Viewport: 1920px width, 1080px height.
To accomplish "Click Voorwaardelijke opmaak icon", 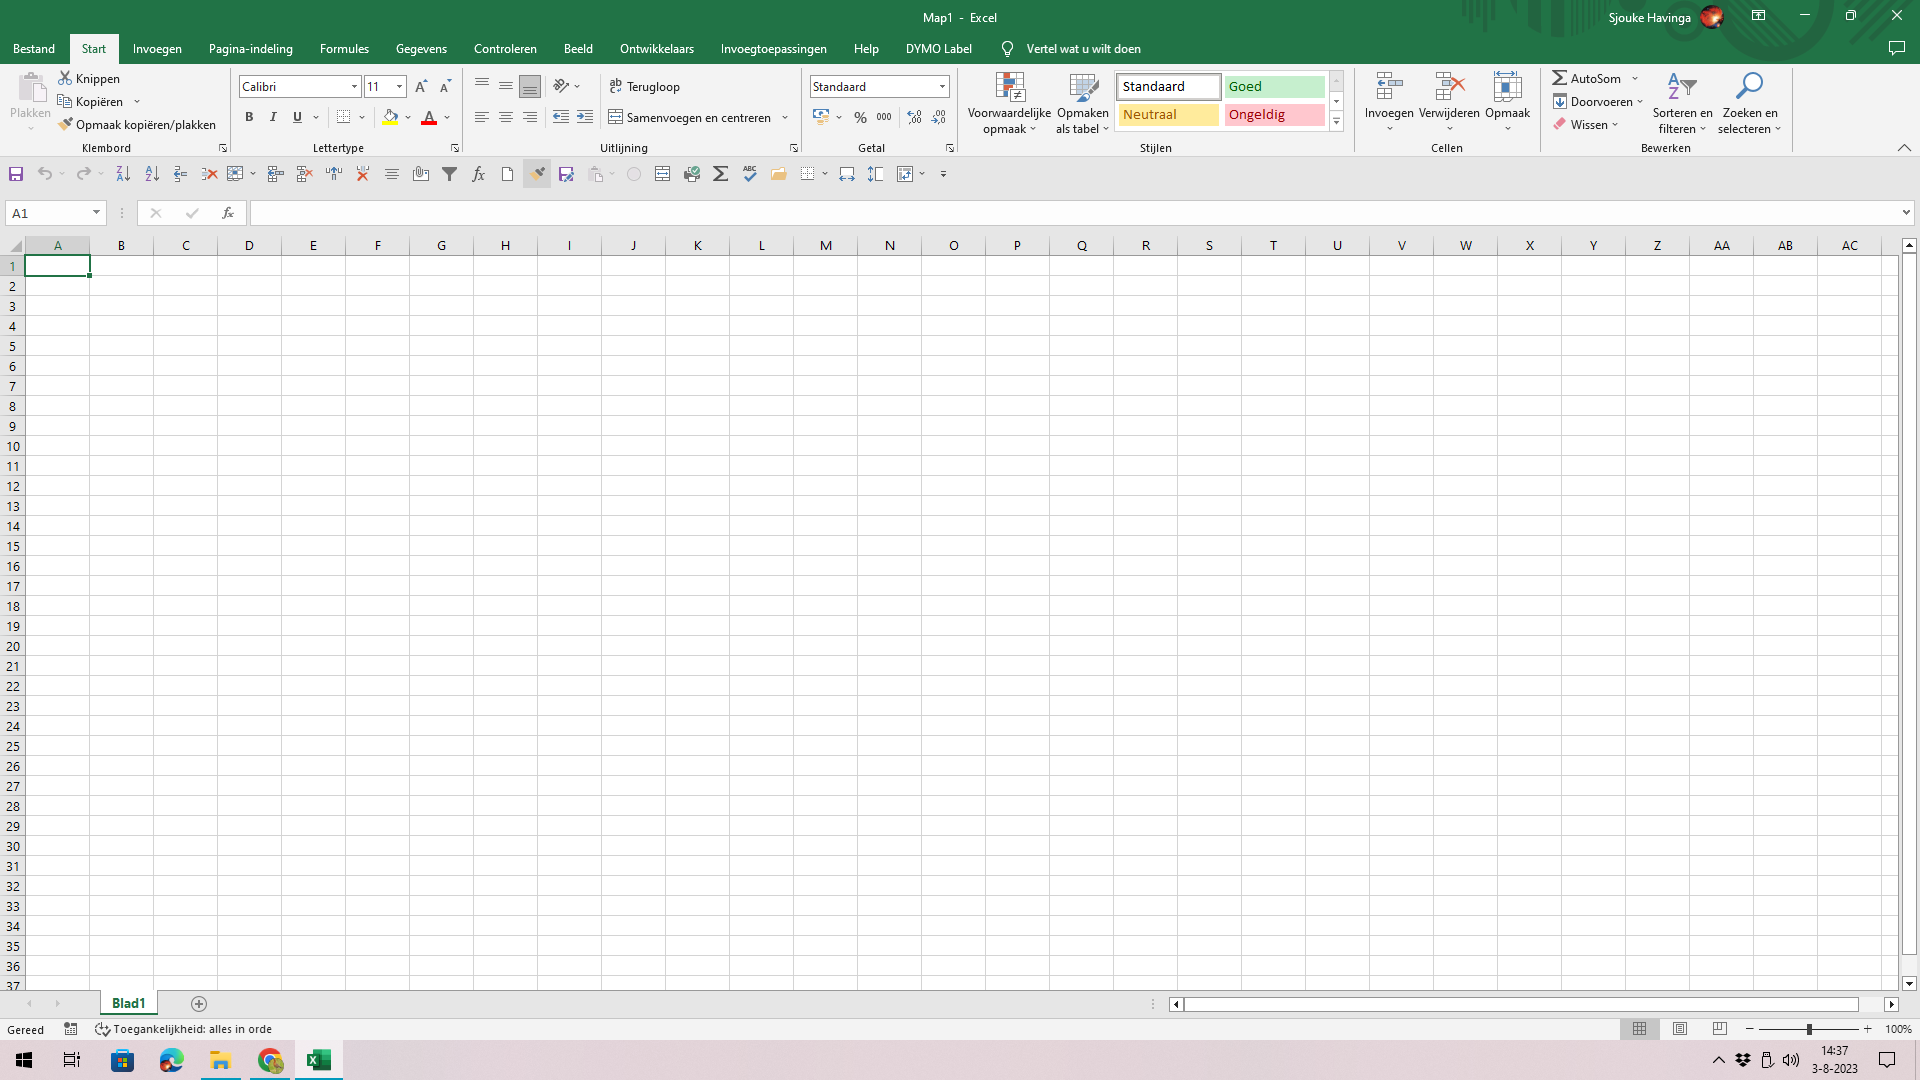I will [x=1009, y=88].
